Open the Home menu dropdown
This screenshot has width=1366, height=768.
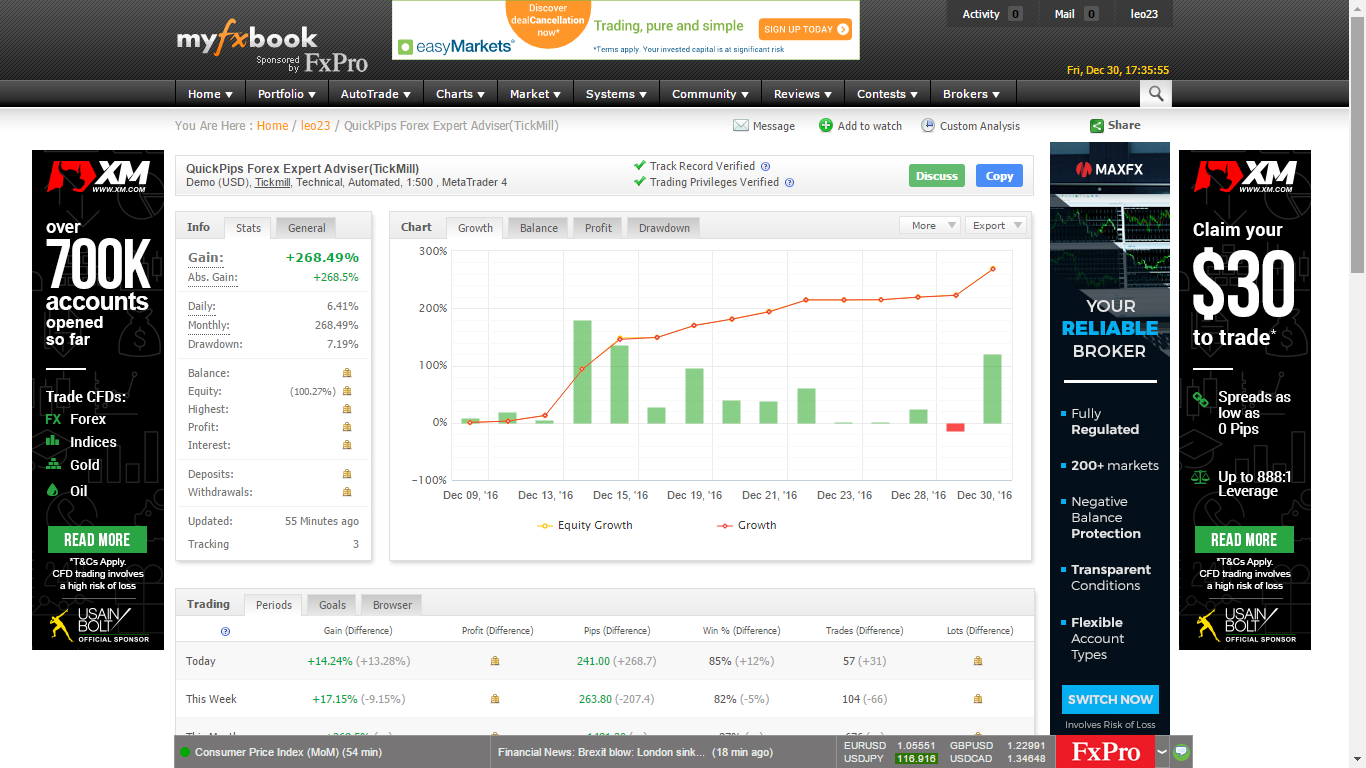(x=210, y=94)
